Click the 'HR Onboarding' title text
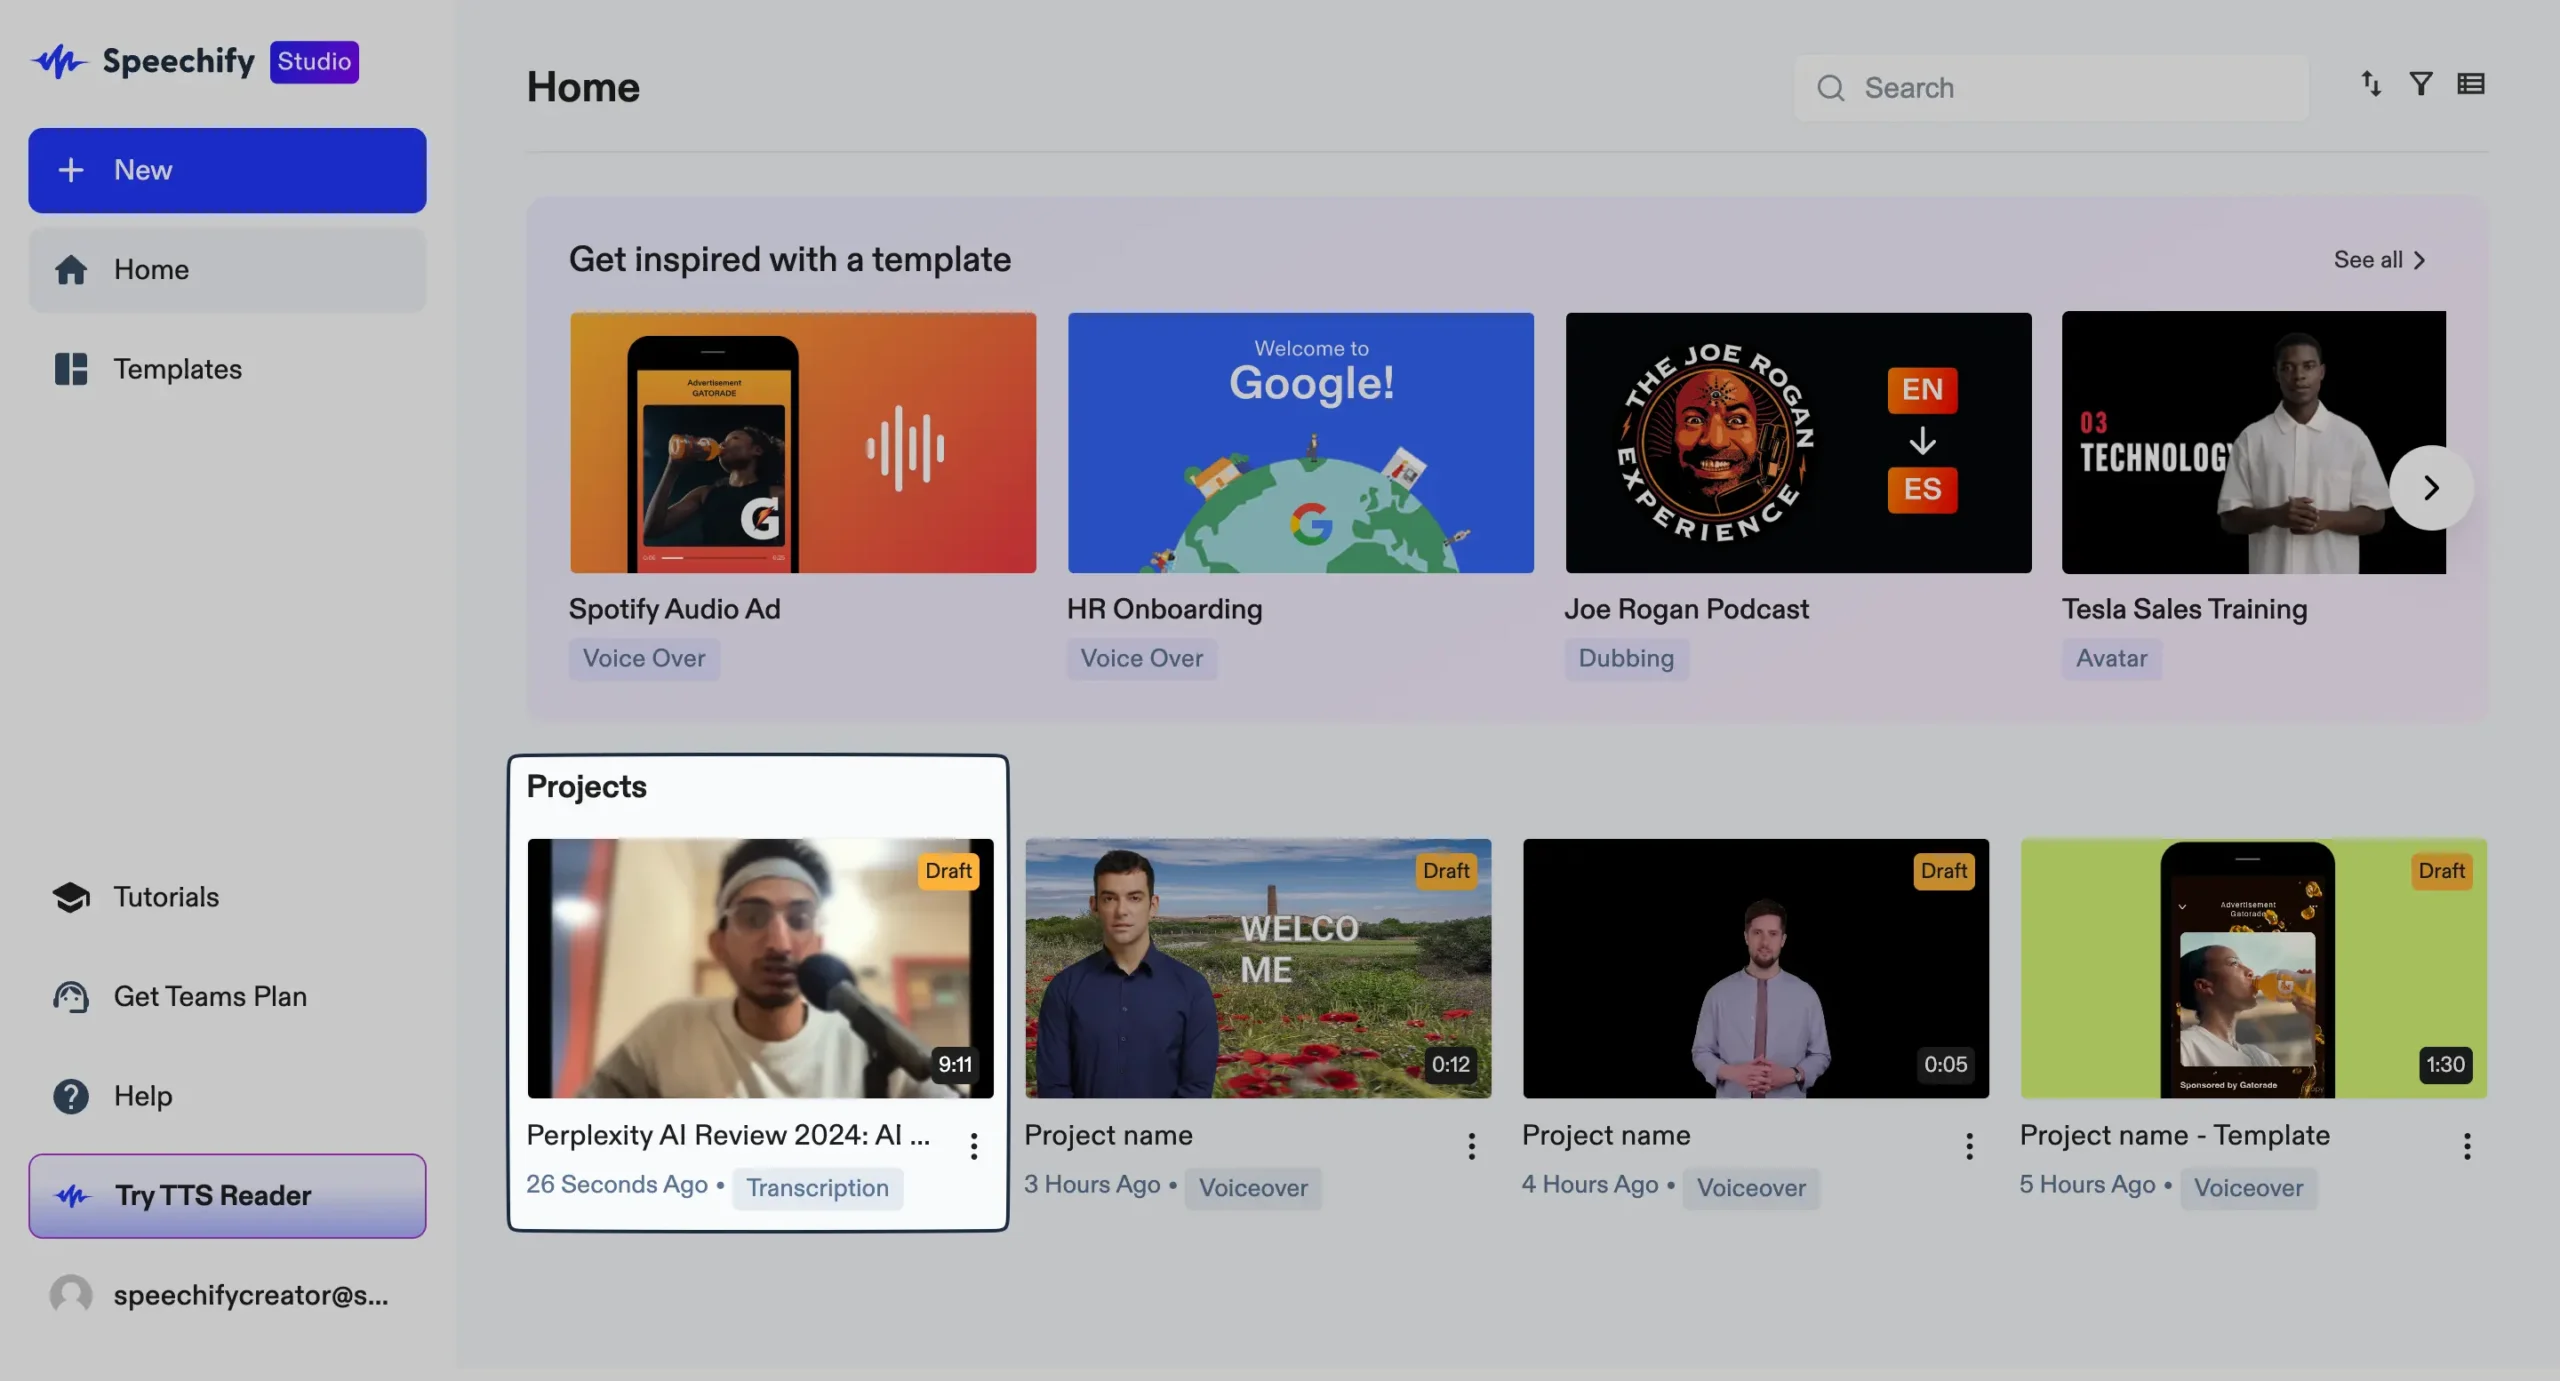The height and width of the screenshot is (1381, 2560). tap(1164, 609)
